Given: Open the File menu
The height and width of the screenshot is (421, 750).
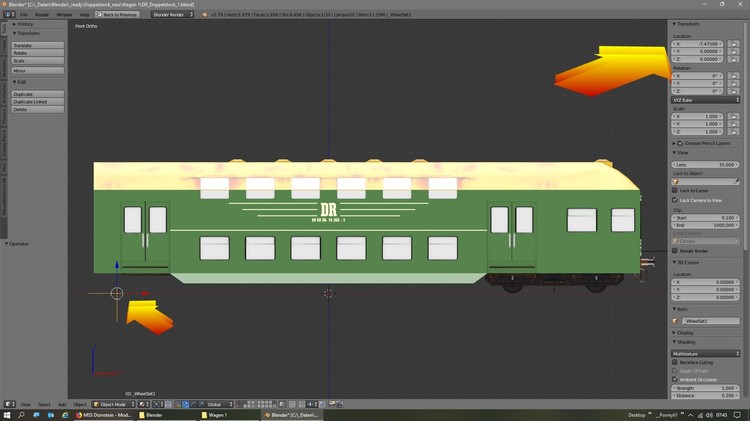Looking at the screenshot, I should click(x=23, y=15).
